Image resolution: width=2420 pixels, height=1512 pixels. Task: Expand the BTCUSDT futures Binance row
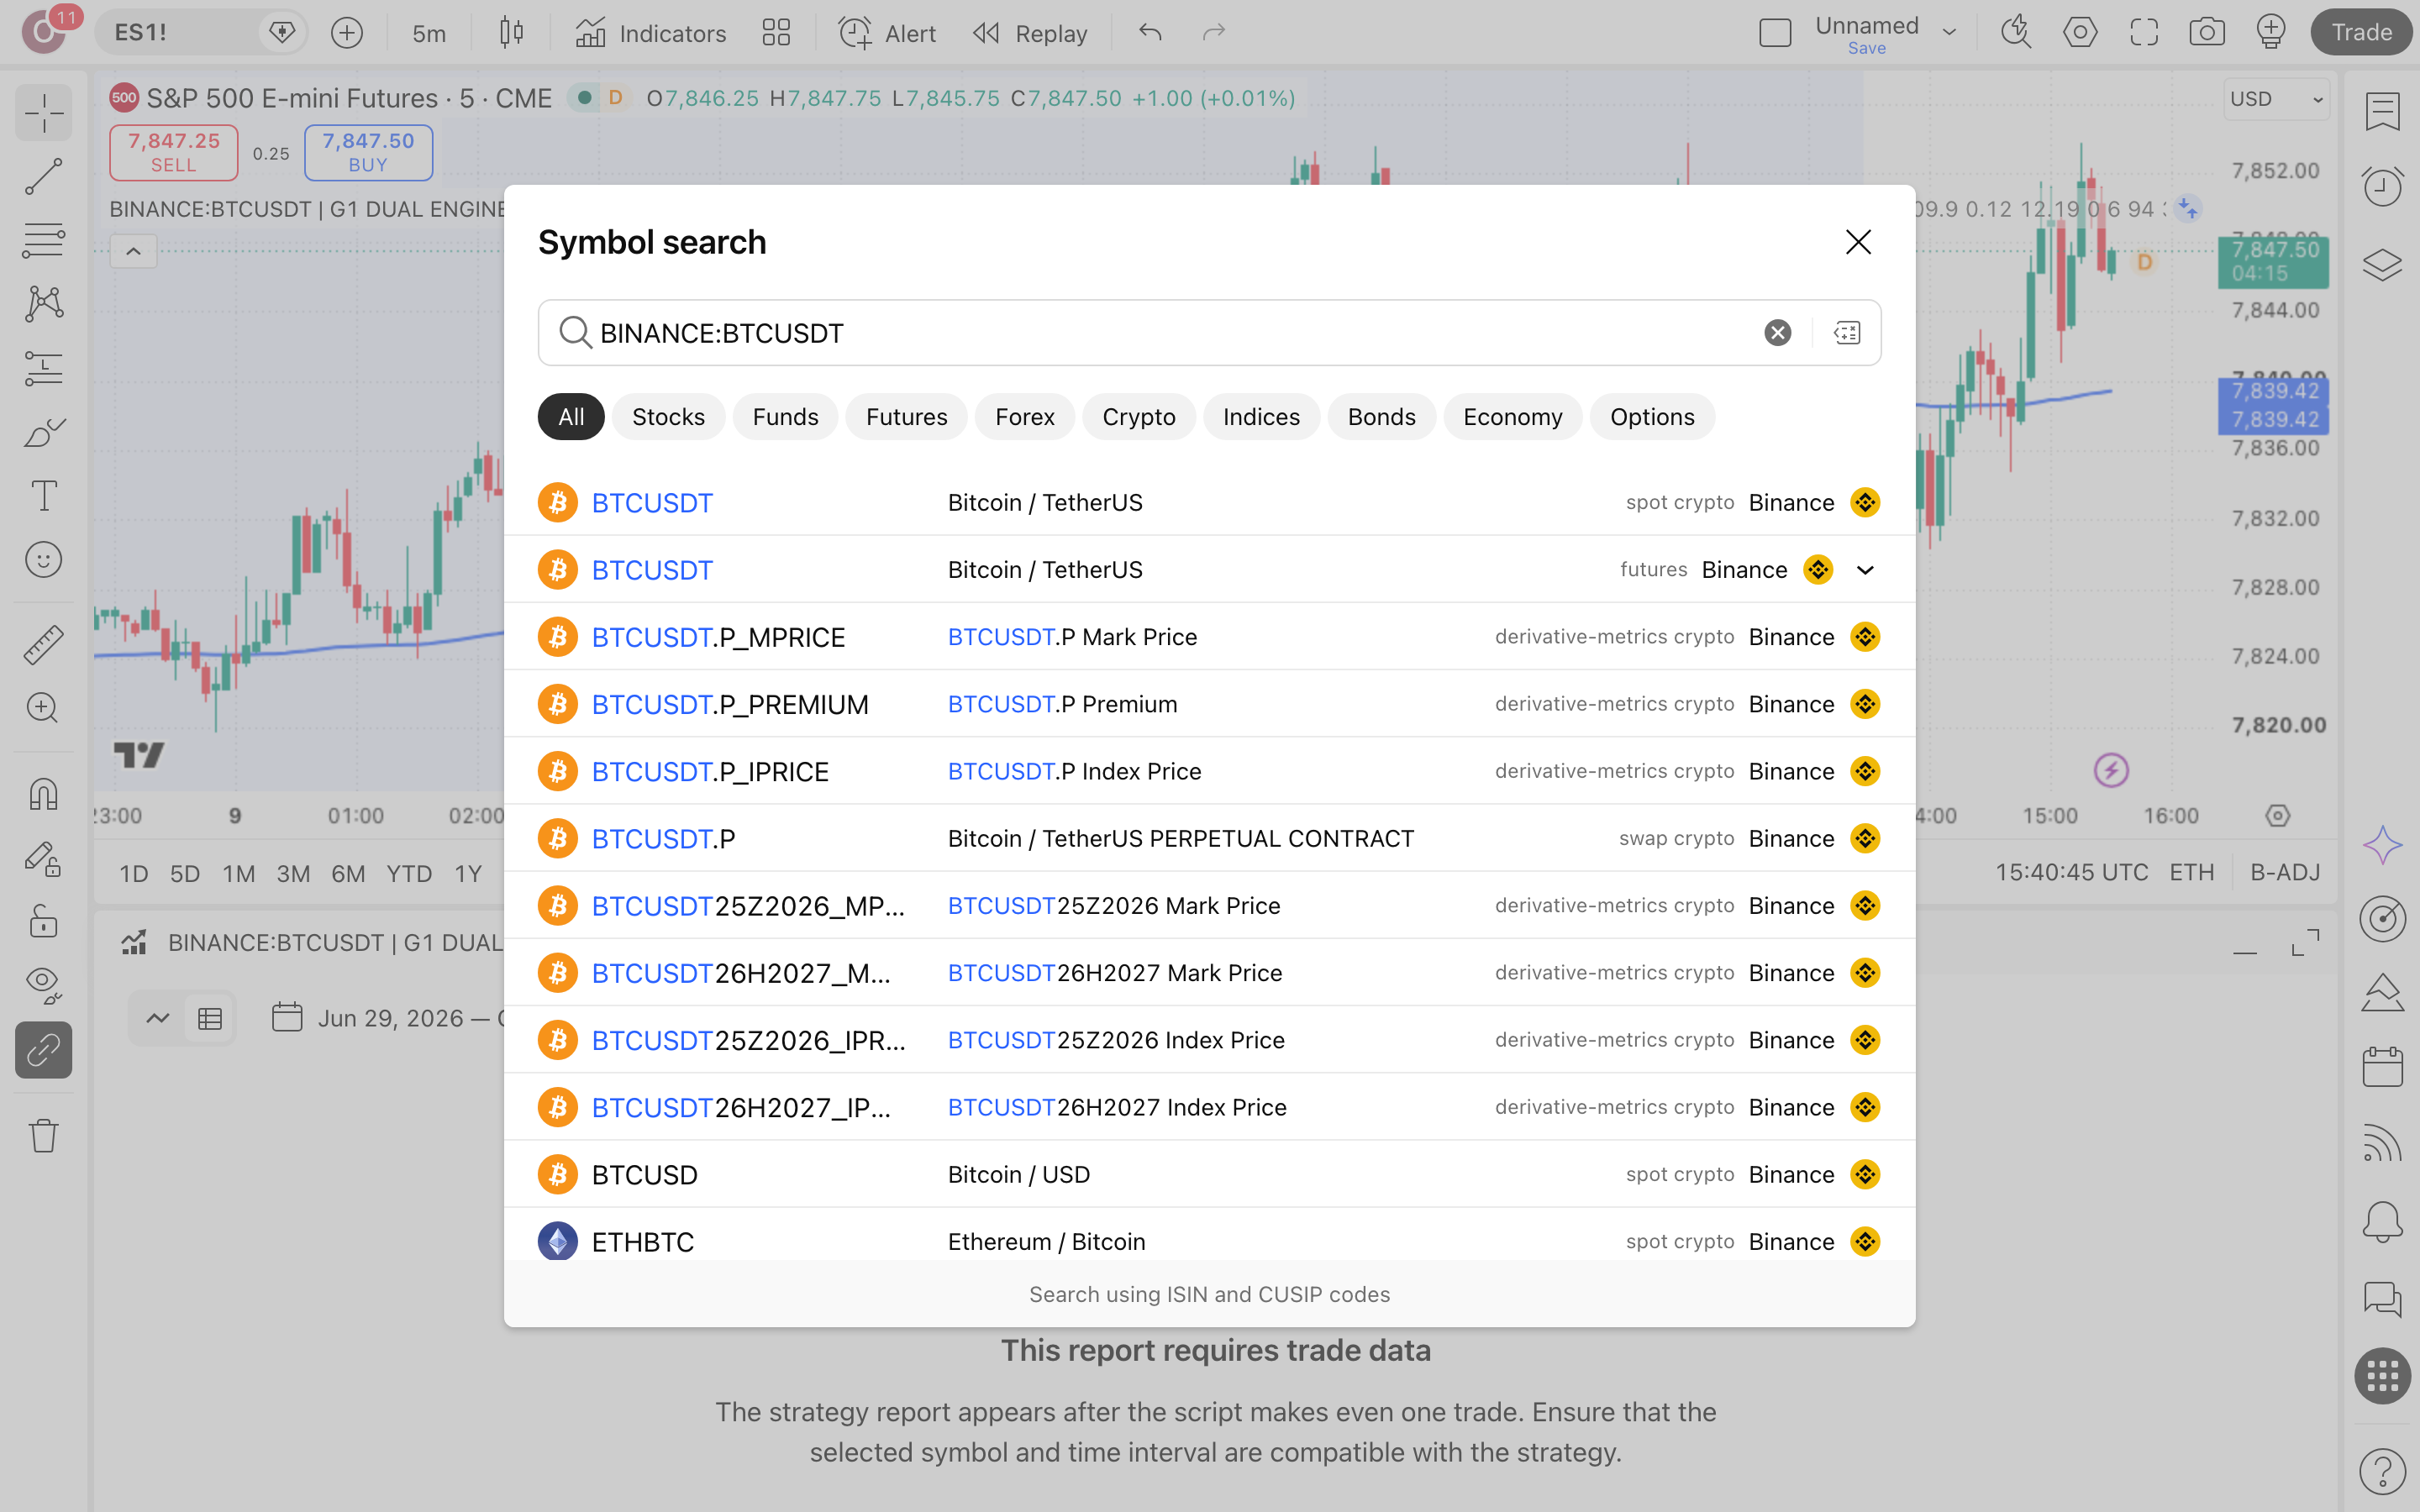1865,570
